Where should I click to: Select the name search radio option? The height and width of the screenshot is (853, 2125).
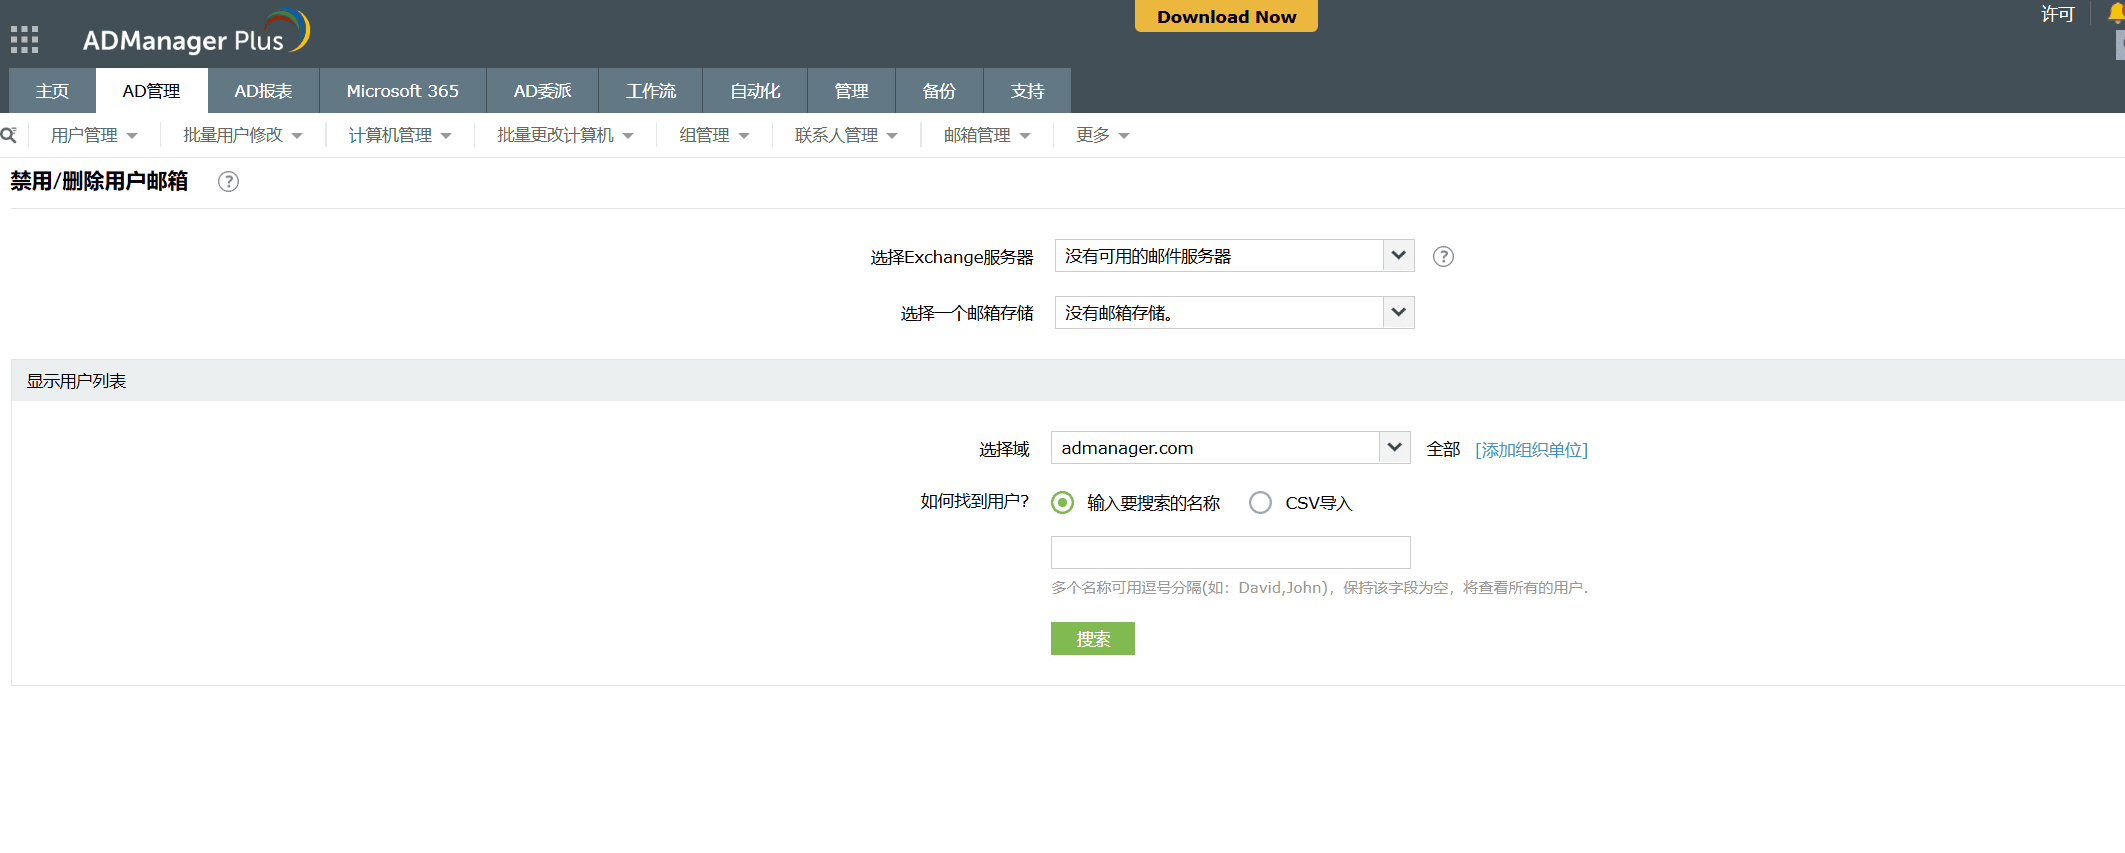1063,503
